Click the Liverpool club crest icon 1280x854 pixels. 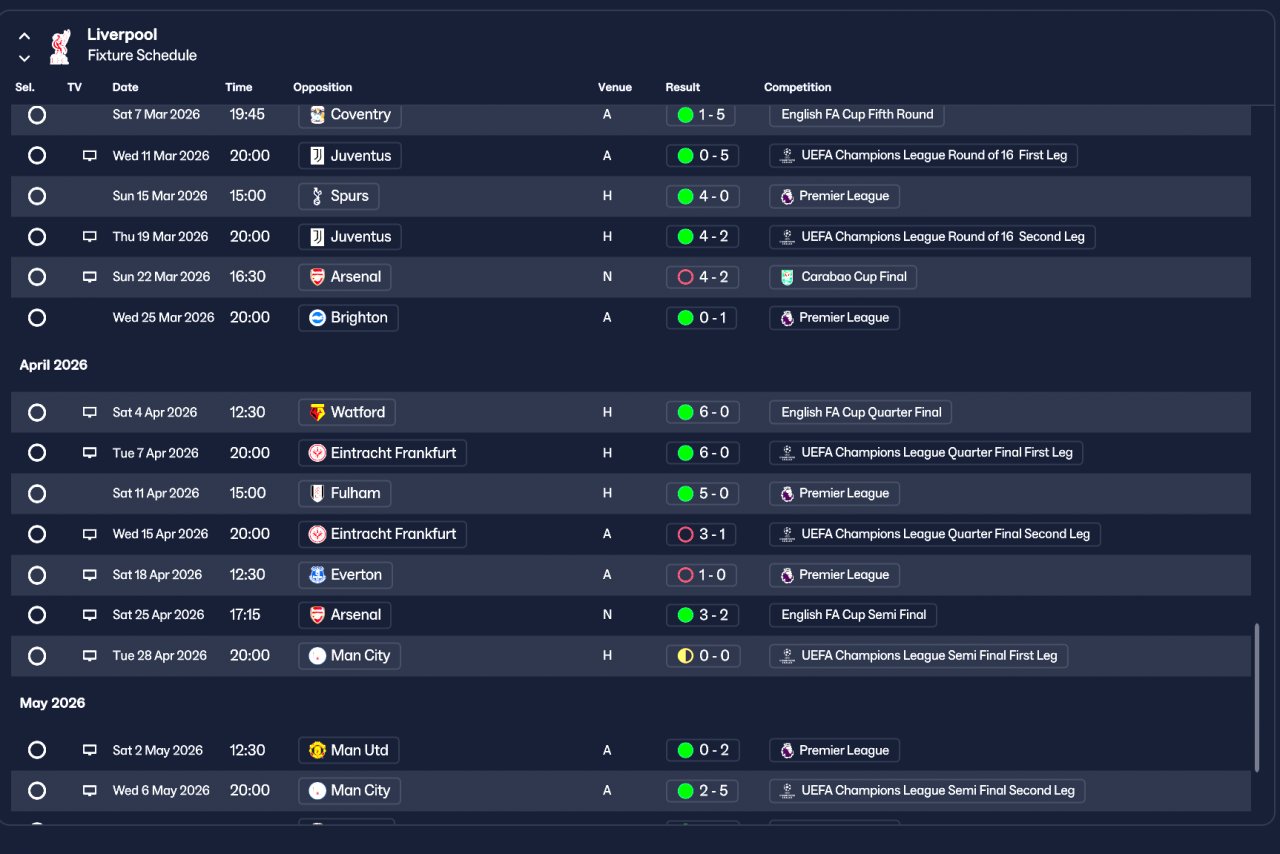click(x=60, y=46)
